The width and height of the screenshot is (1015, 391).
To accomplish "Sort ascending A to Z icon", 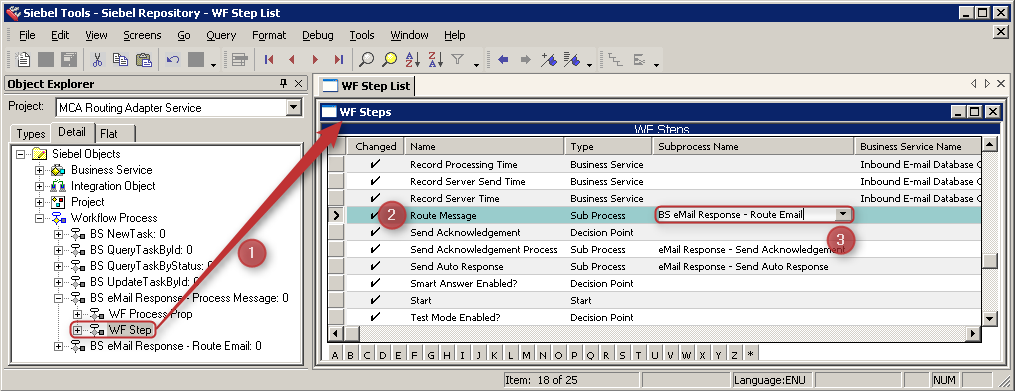I will pyautogui.click(x=412, y=60).
